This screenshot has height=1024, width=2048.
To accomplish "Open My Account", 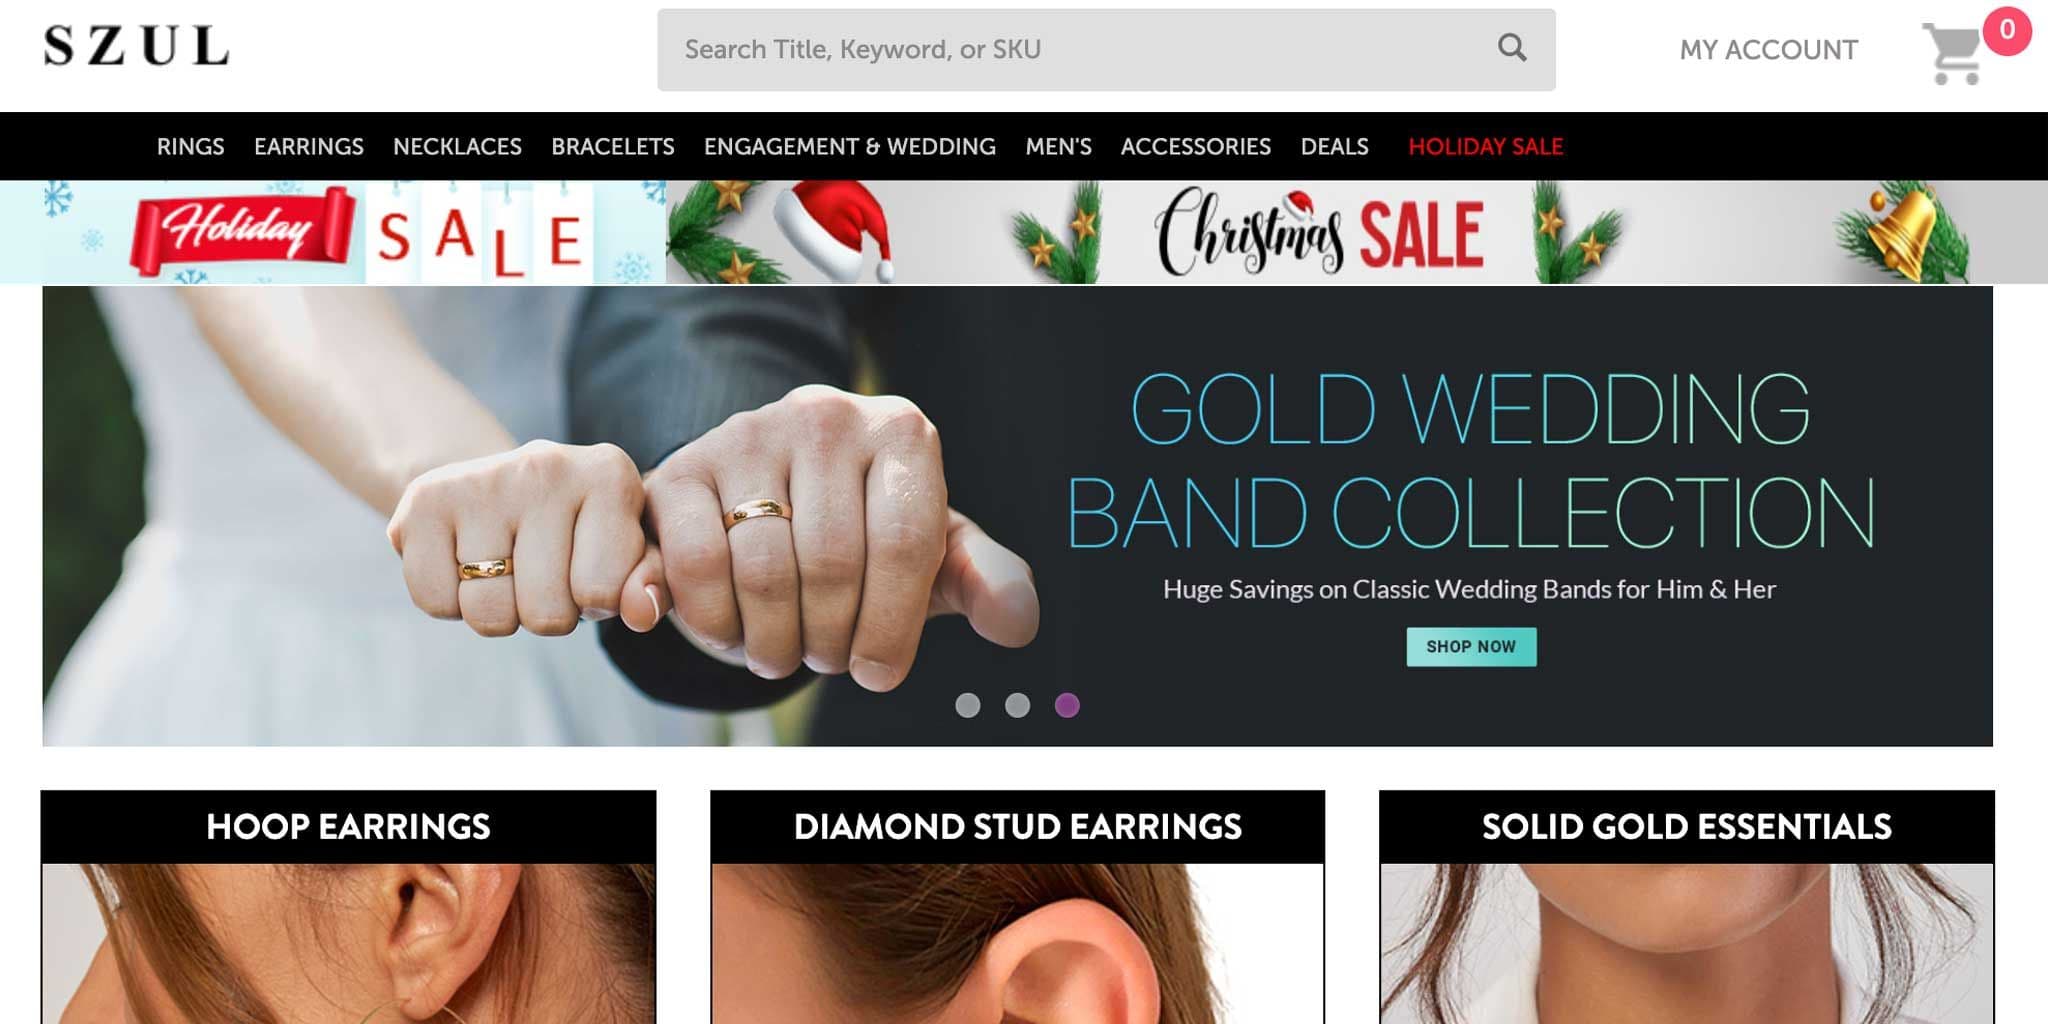I will pyautogui.click(x=1768, y=50).
